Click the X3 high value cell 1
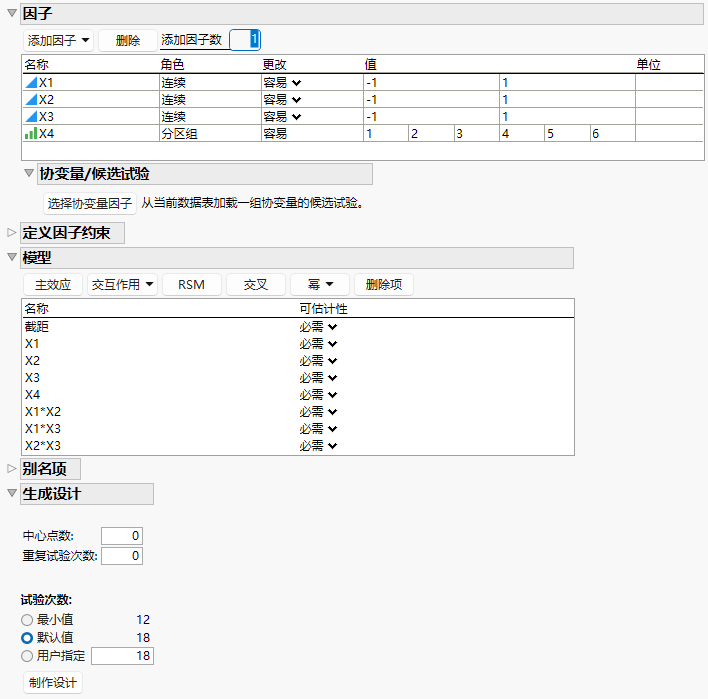The image size is (708, 699). click(567, 116)
